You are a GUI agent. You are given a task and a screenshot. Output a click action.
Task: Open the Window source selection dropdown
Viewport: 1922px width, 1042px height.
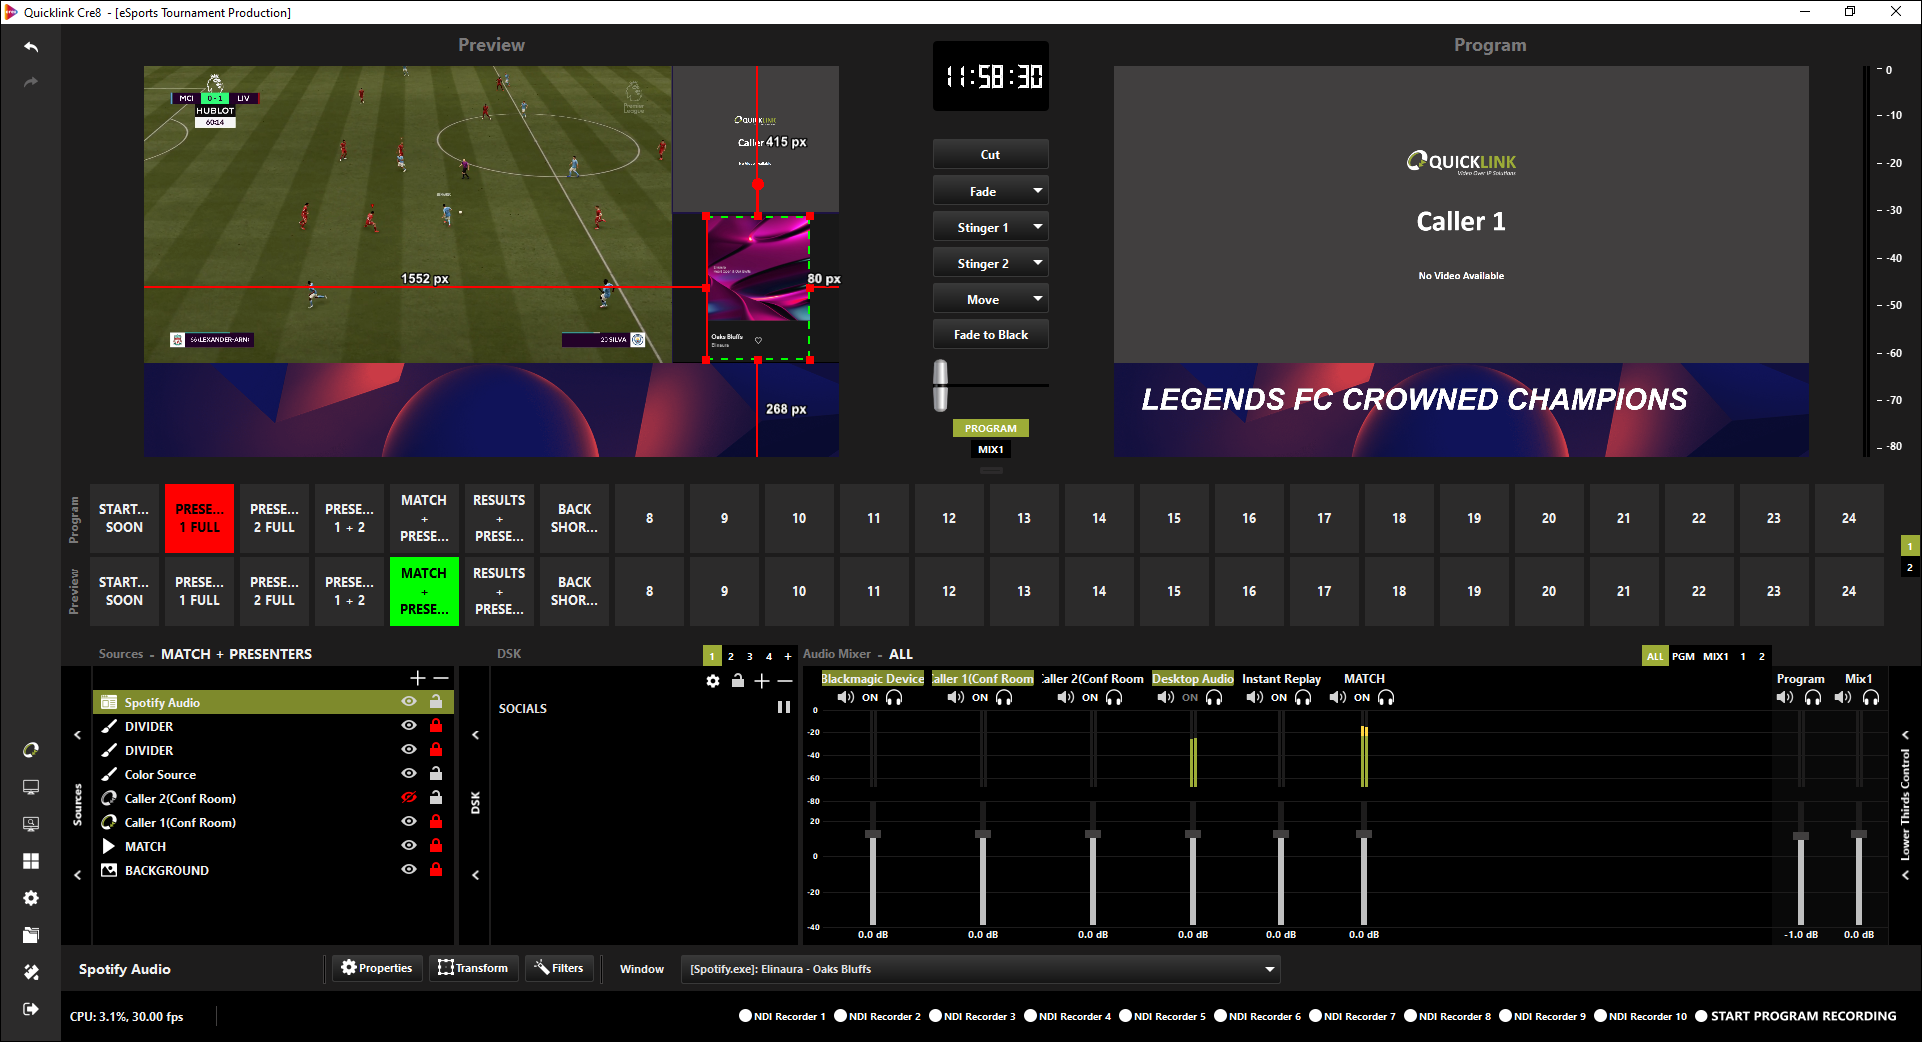pyautogui.click(x=1269, y=969)
